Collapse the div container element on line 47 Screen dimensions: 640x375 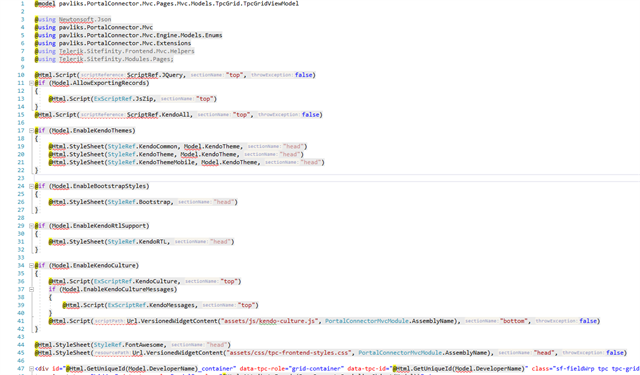(31, 368)
